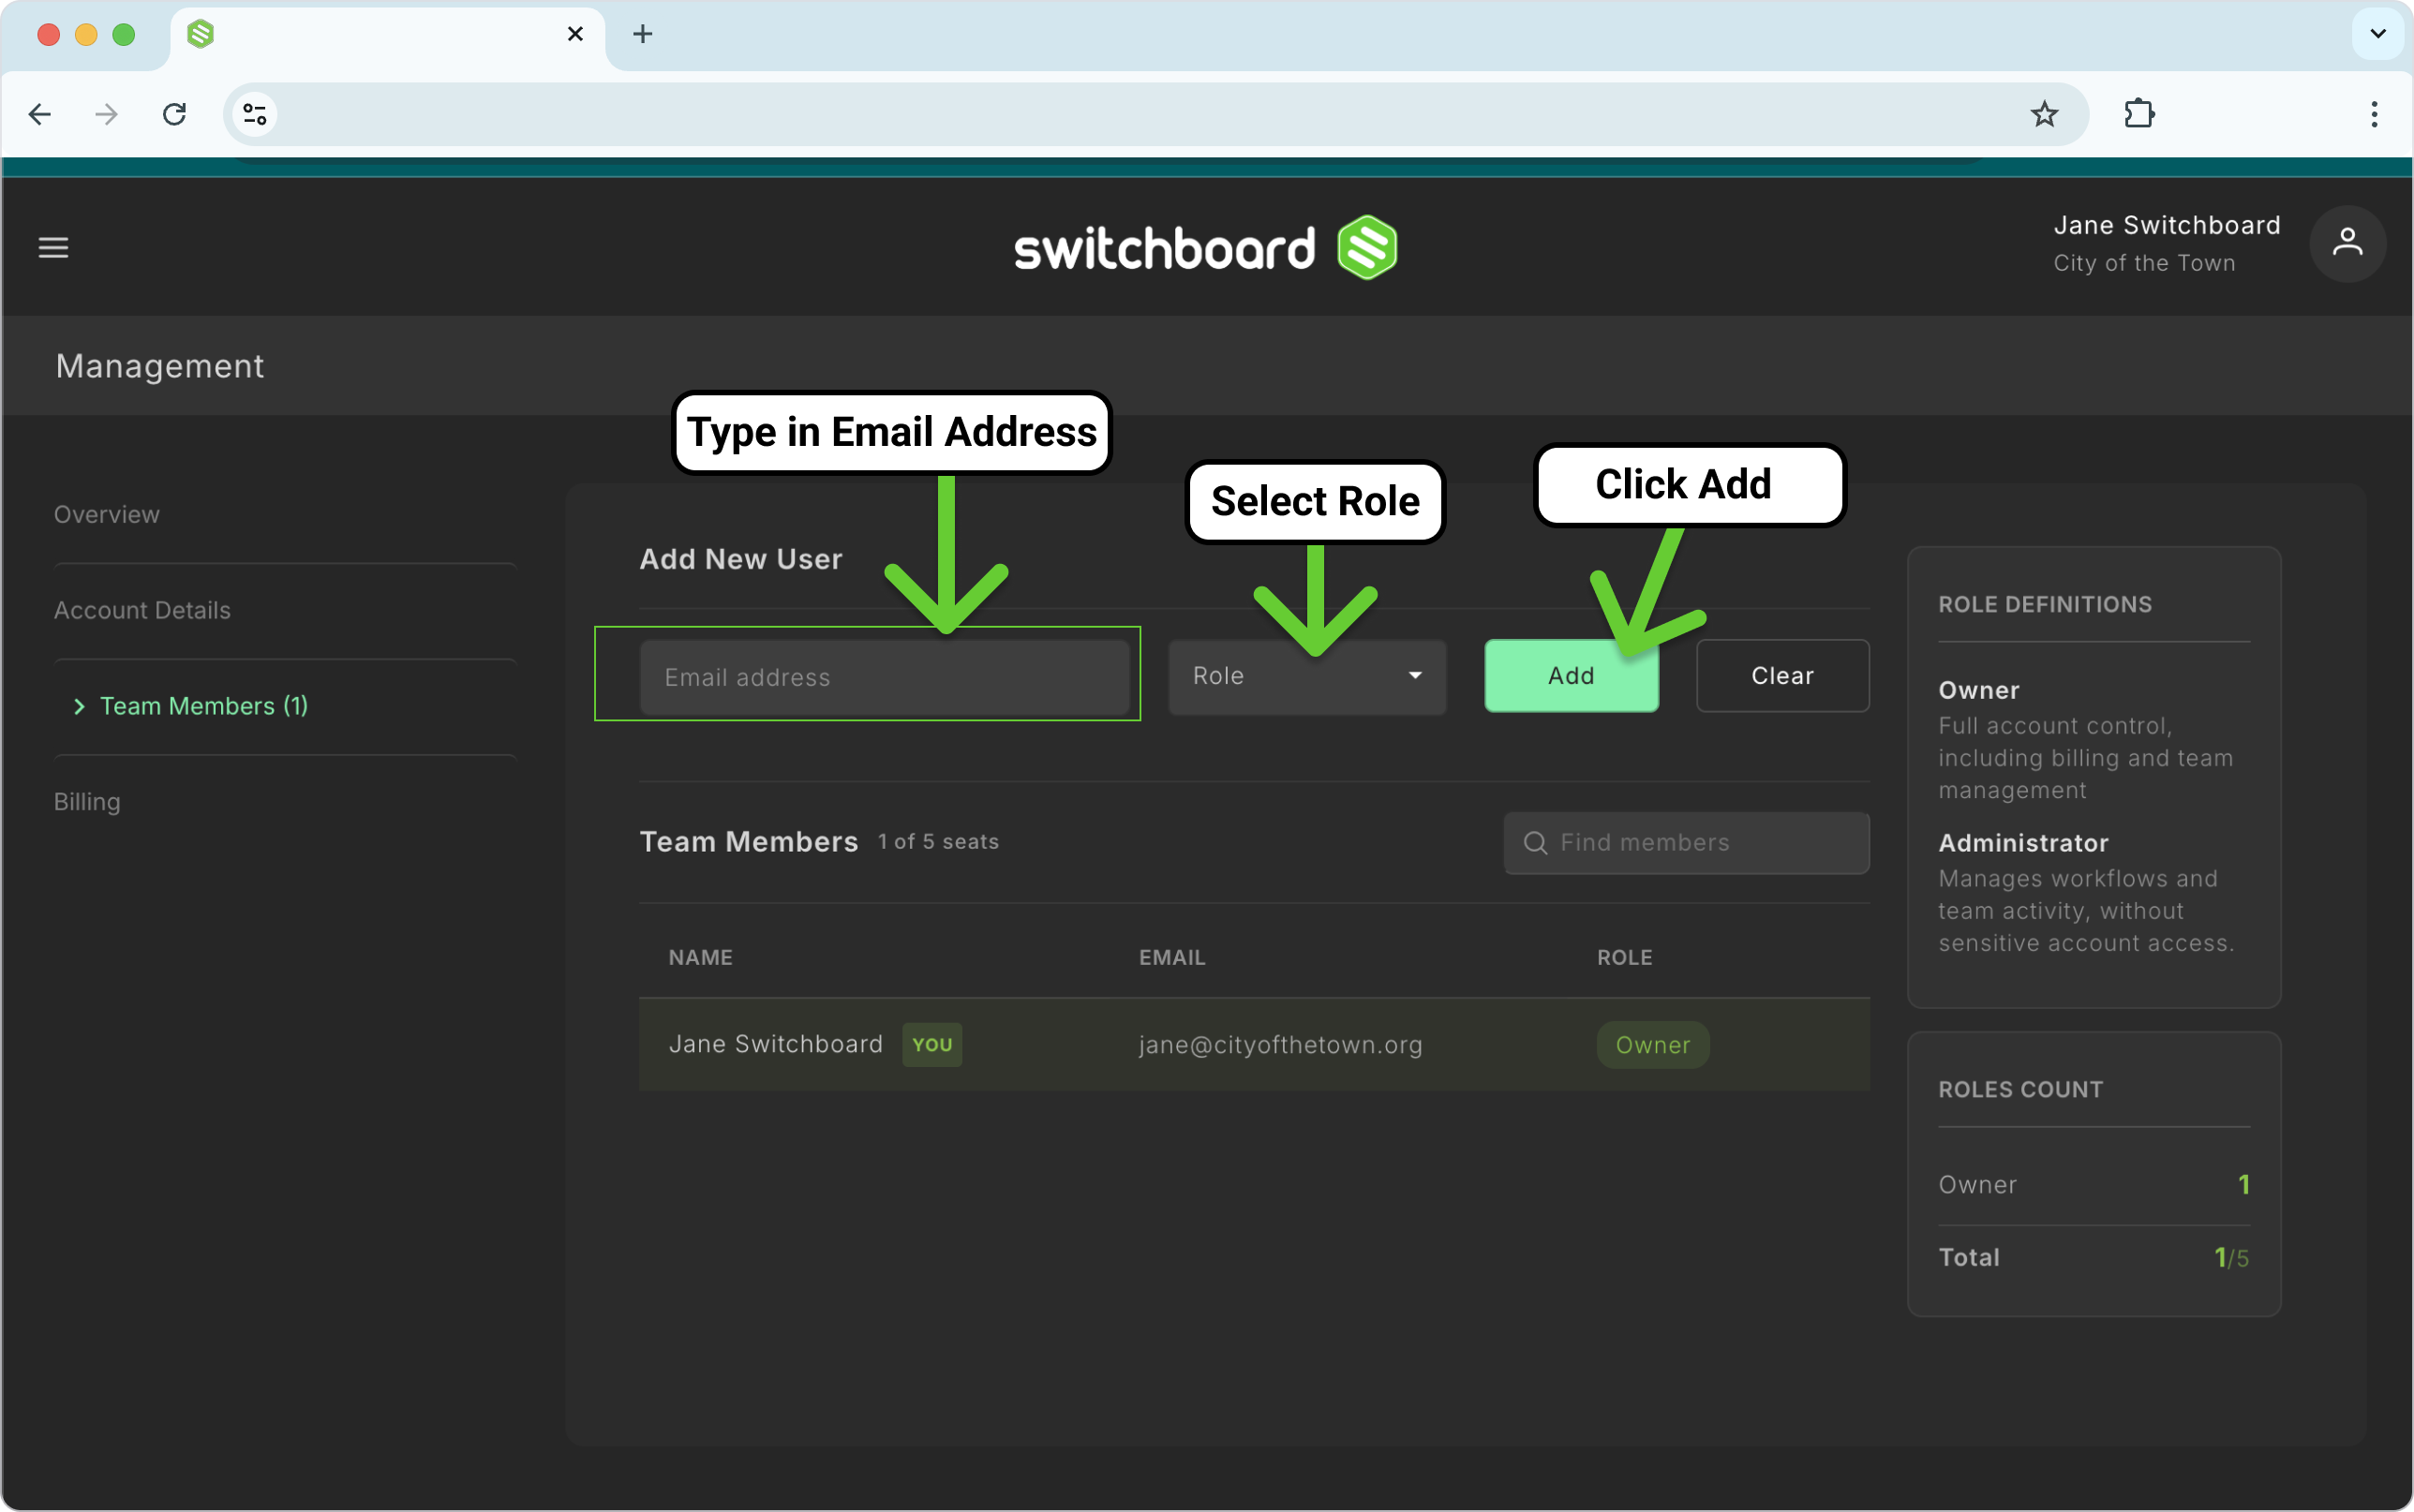Open the browser three-dot menu
The width and height of the screenshot is (2414, 1512).
click(2374, 114)
